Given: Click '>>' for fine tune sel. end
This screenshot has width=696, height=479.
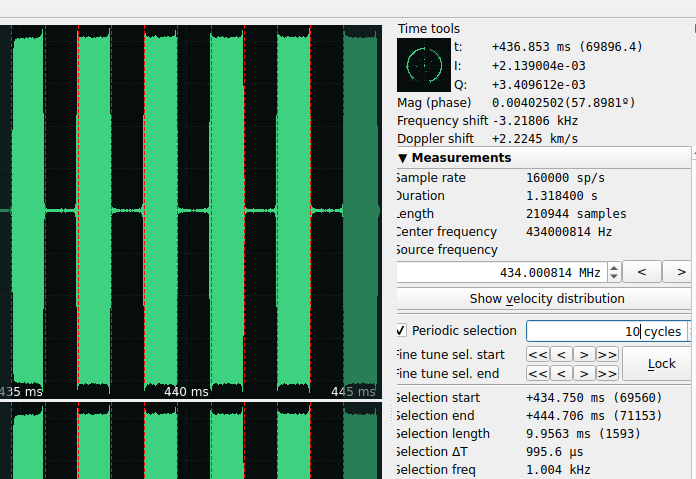Looking at the screenshot, I should (x=607, y=373).
